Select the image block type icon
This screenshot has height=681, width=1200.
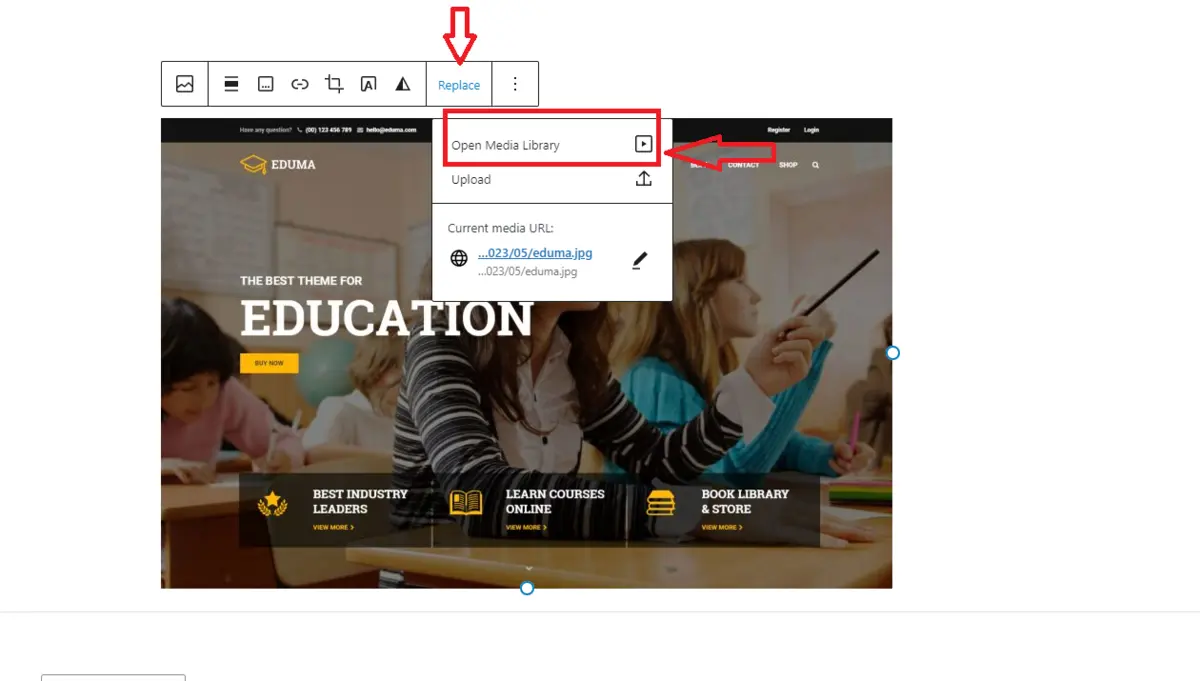pos(184,84)
